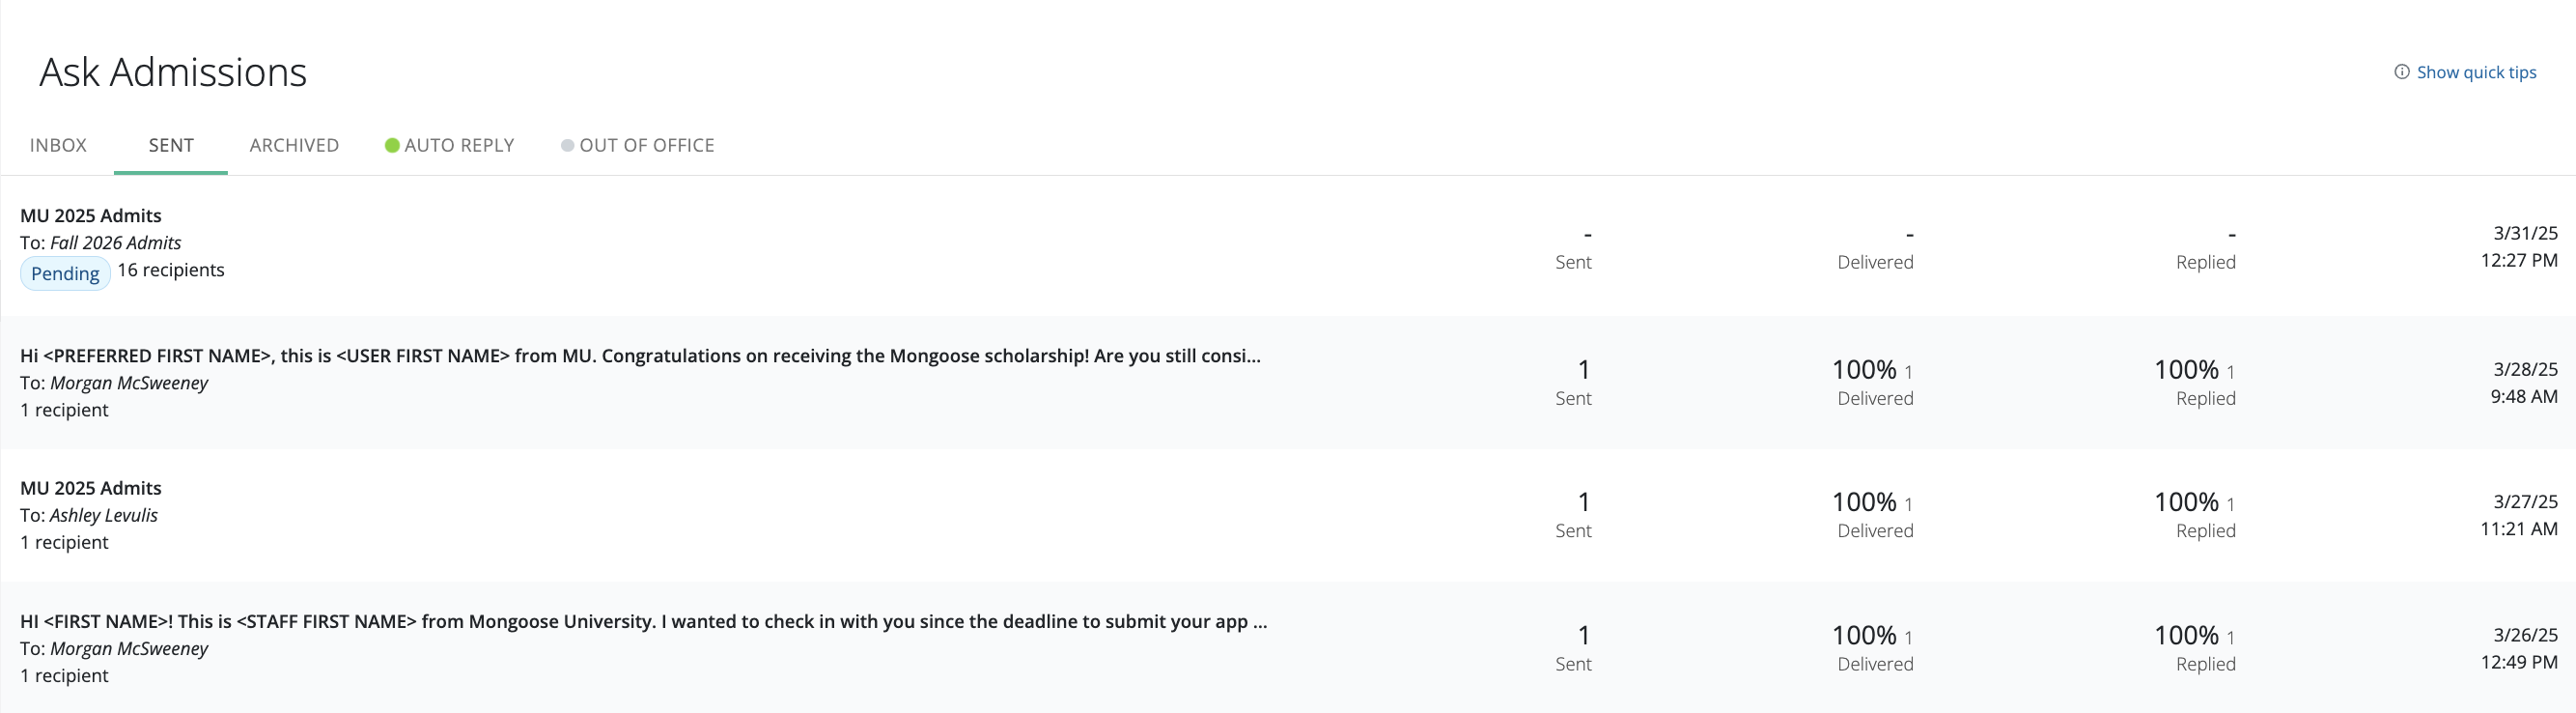Viewport: 2576px width, 713px height.
Task: Go to the Out of Office tab
Action: [x=646, y=146]
